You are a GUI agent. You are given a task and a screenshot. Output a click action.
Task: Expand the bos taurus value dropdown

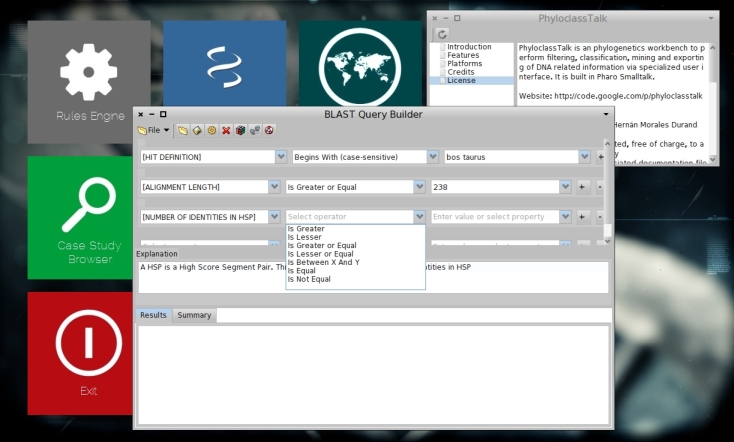(x=585, y=157)
